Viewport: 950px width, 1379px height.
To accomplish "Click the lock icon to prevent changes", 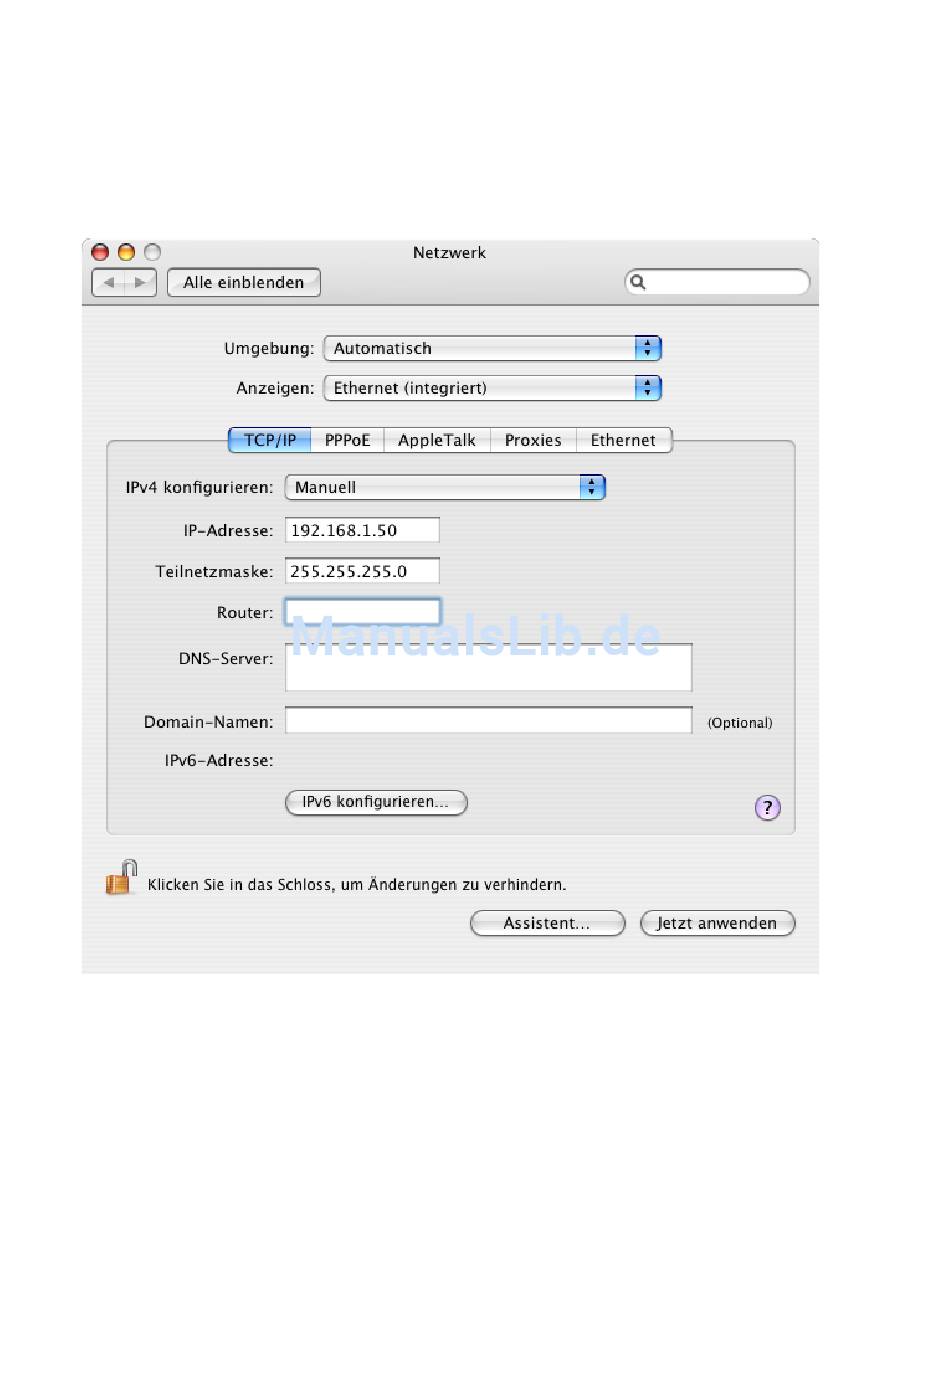I will (121, 878).
